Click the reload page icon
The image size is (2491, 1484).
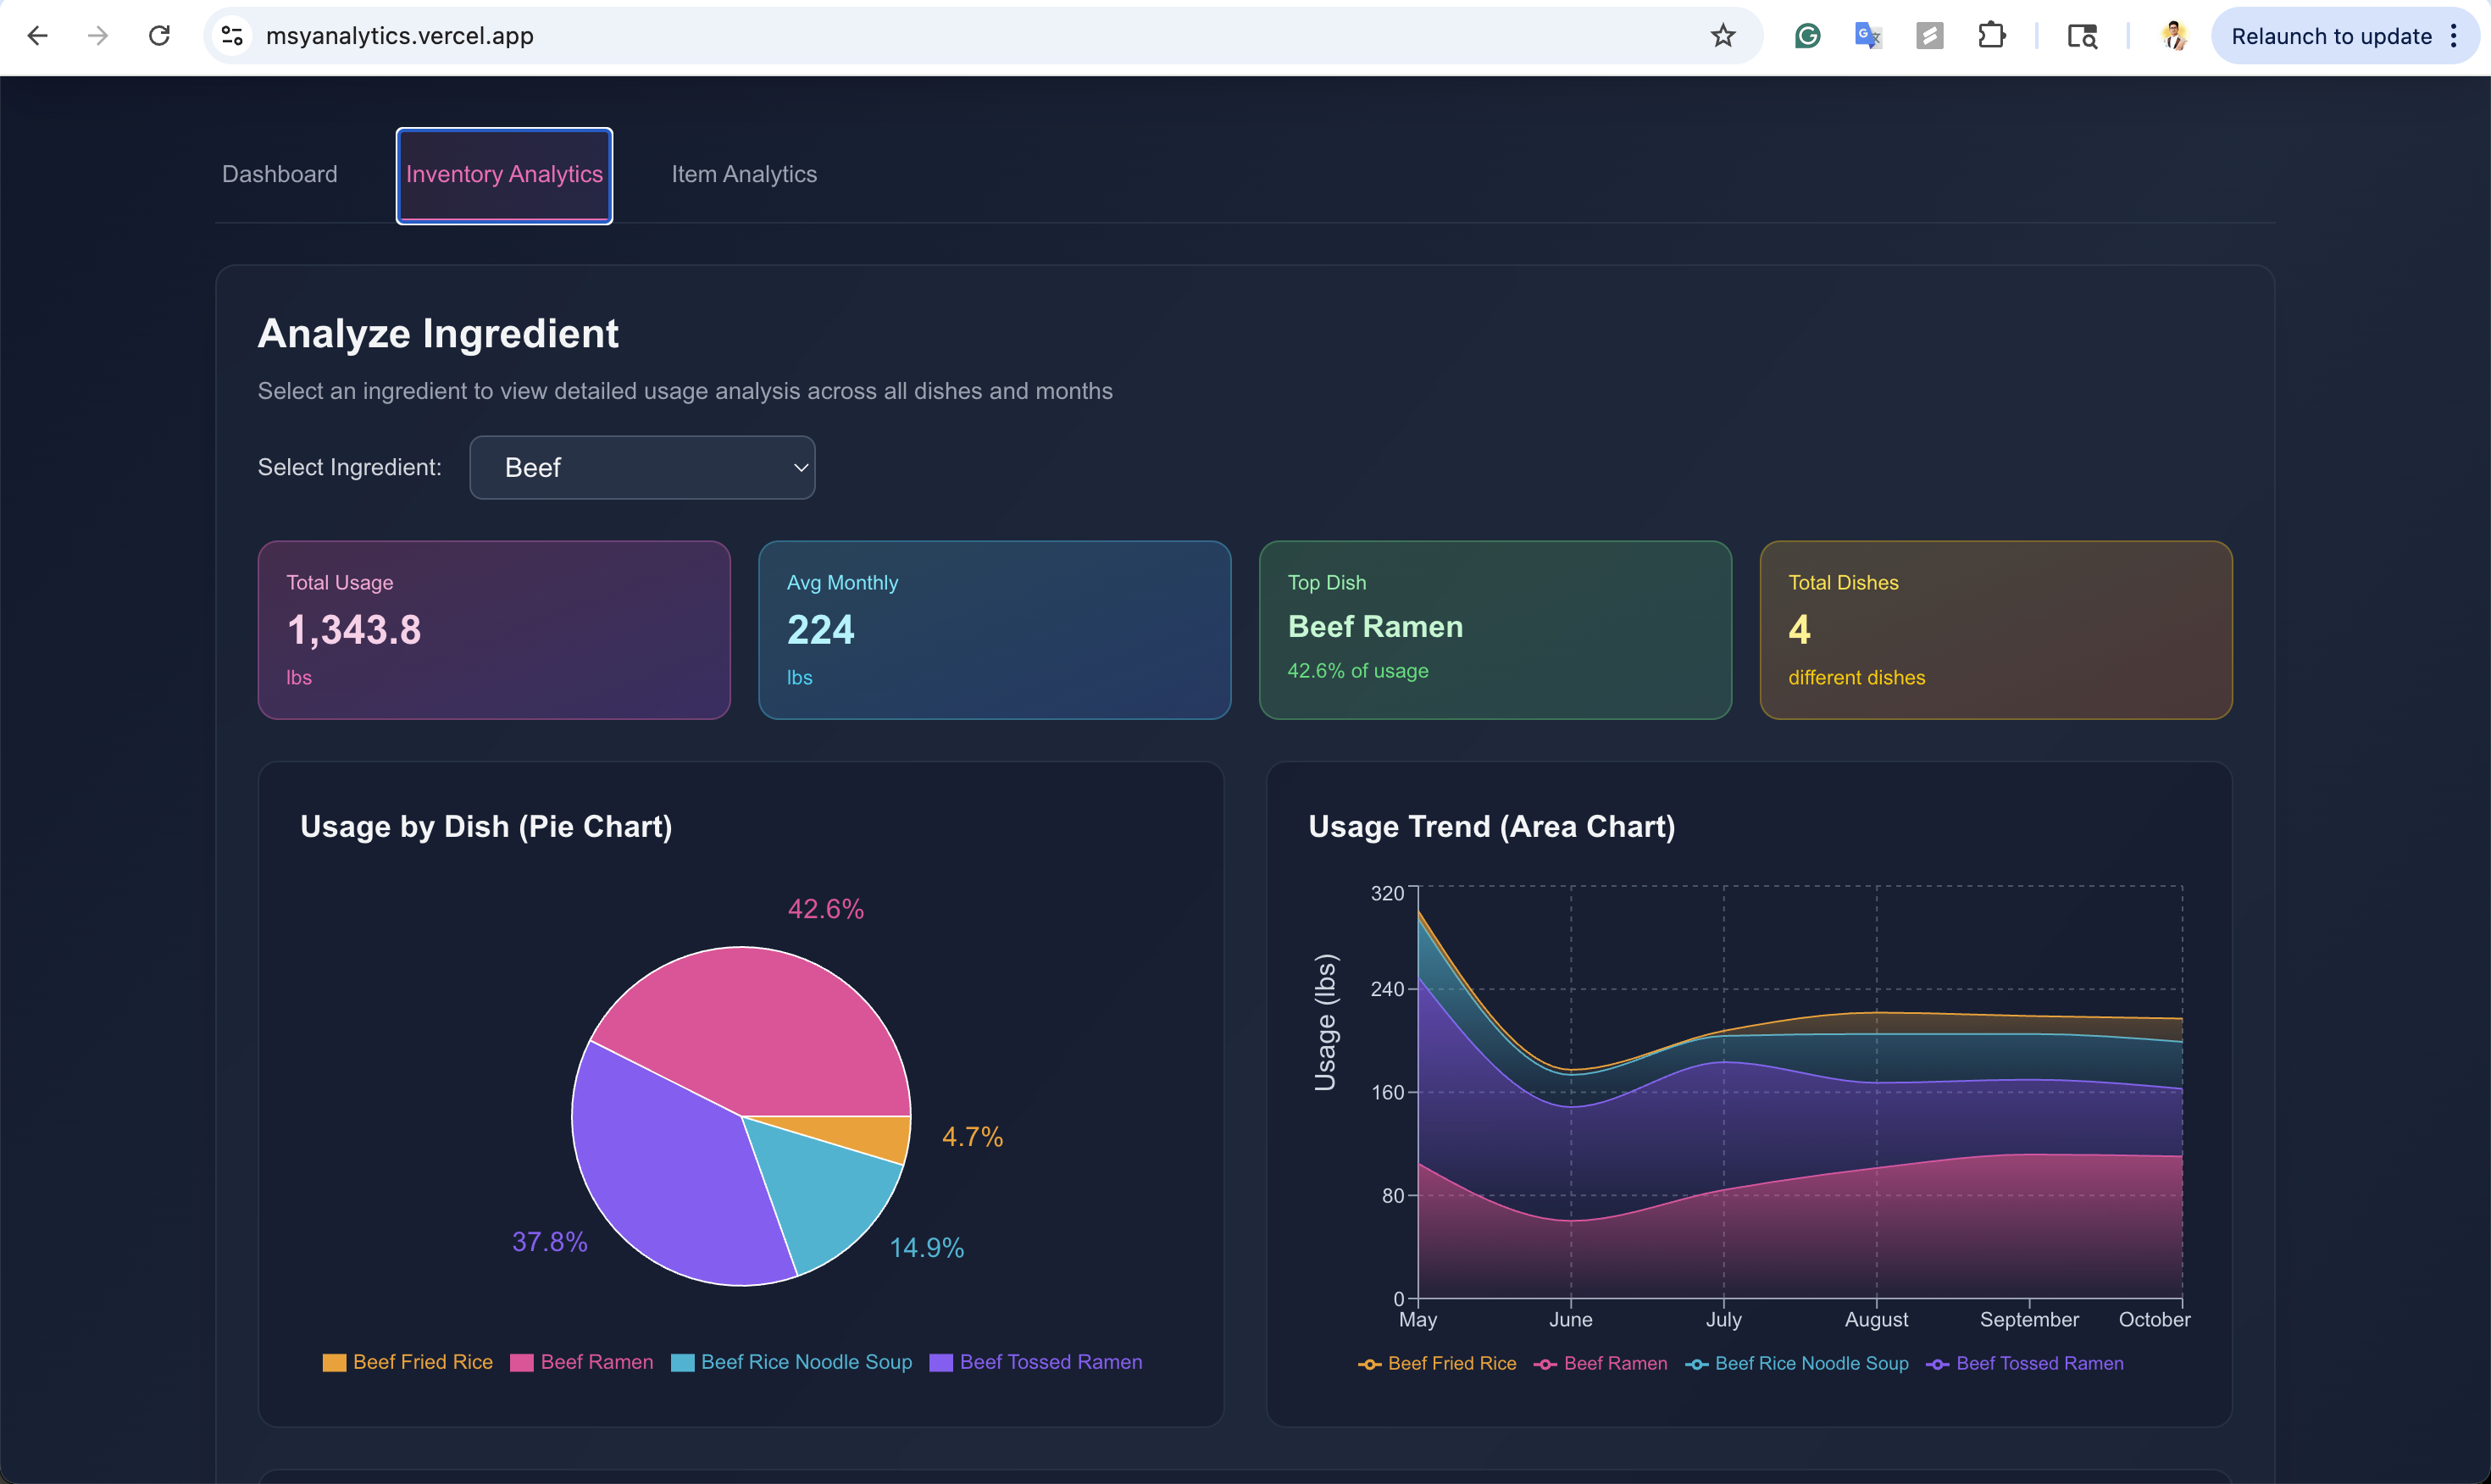pyautogui.click(x=159, y=36)
